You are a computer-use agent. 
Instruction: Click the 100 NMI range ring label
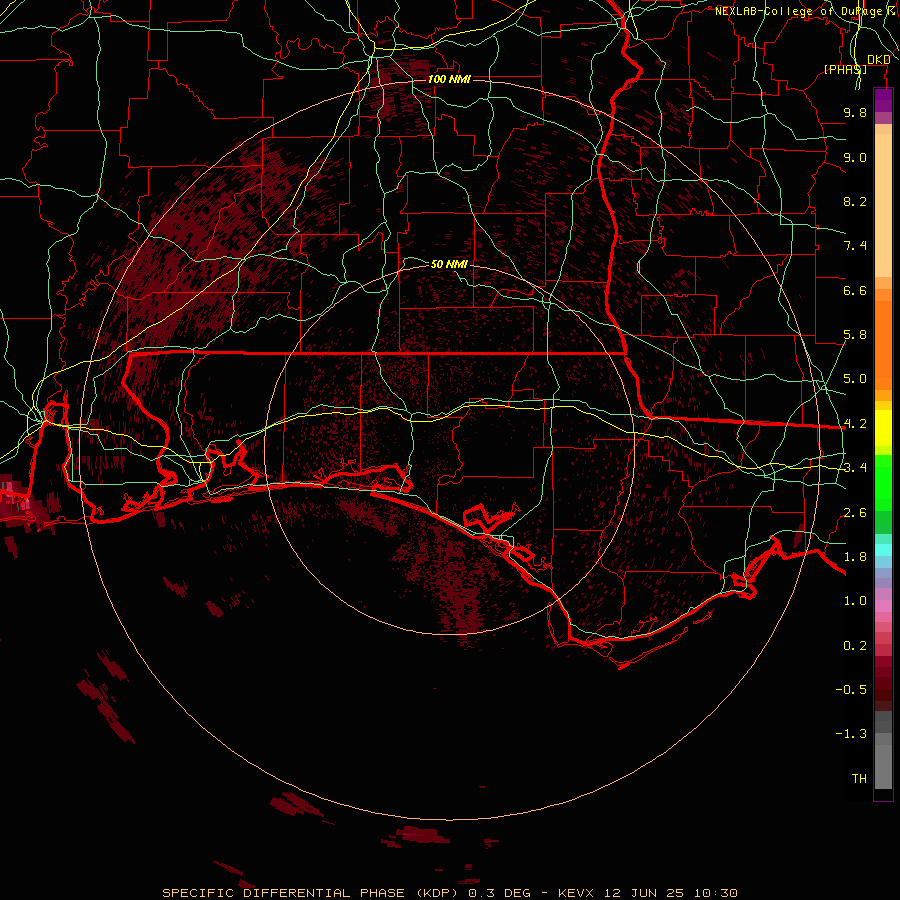[449, 79]
